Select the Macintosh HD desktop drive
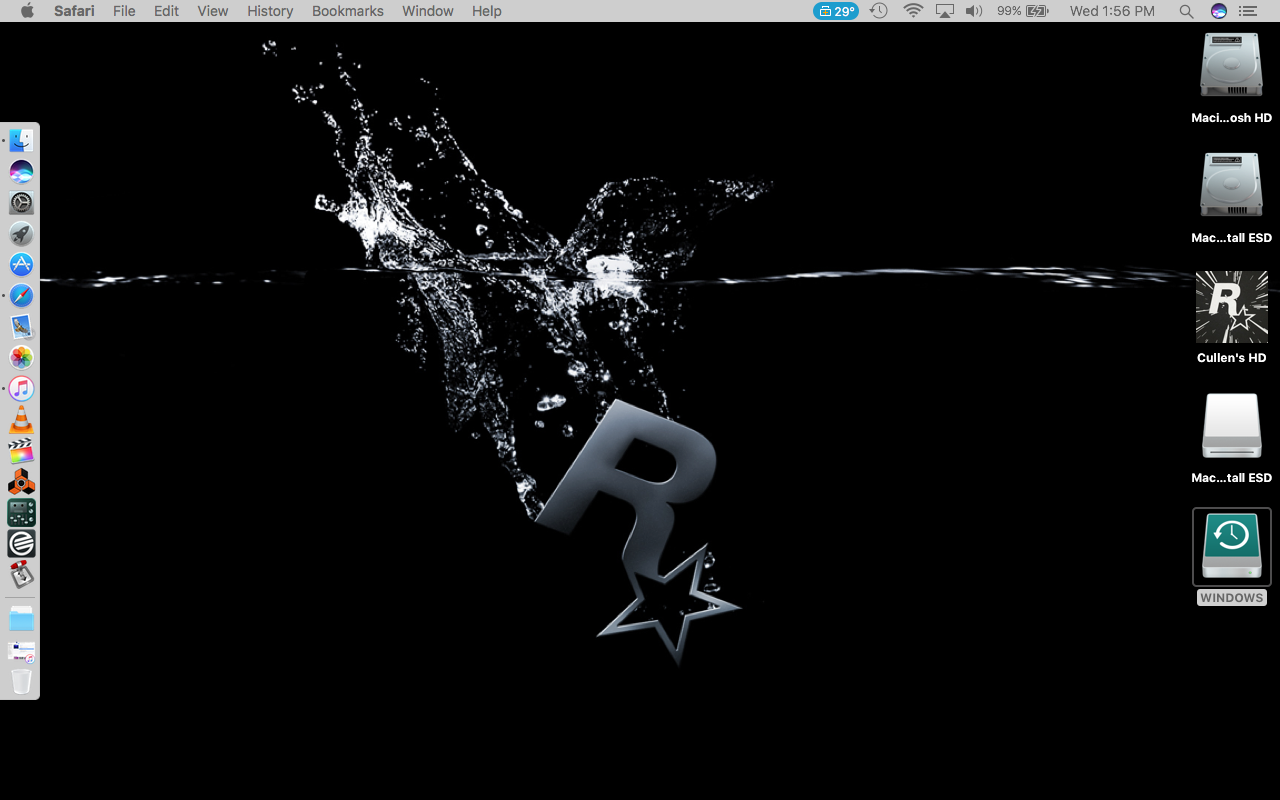1280x800 pixels. coord(1231,66)
